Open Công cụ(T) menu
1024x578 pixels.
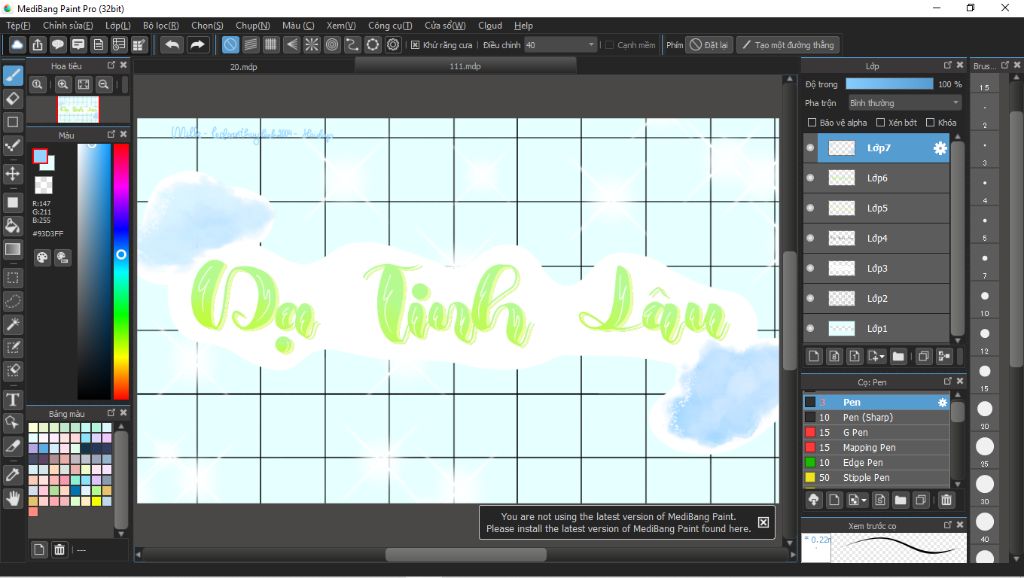[x=390, y=25]
